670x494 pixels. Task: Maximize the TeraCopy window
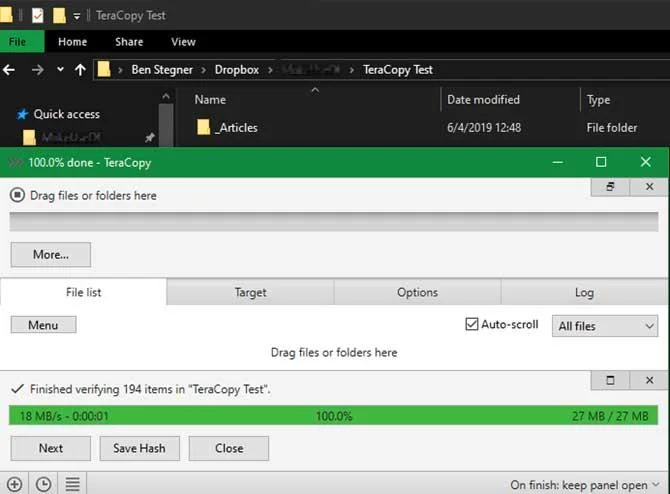pos(601,162)
